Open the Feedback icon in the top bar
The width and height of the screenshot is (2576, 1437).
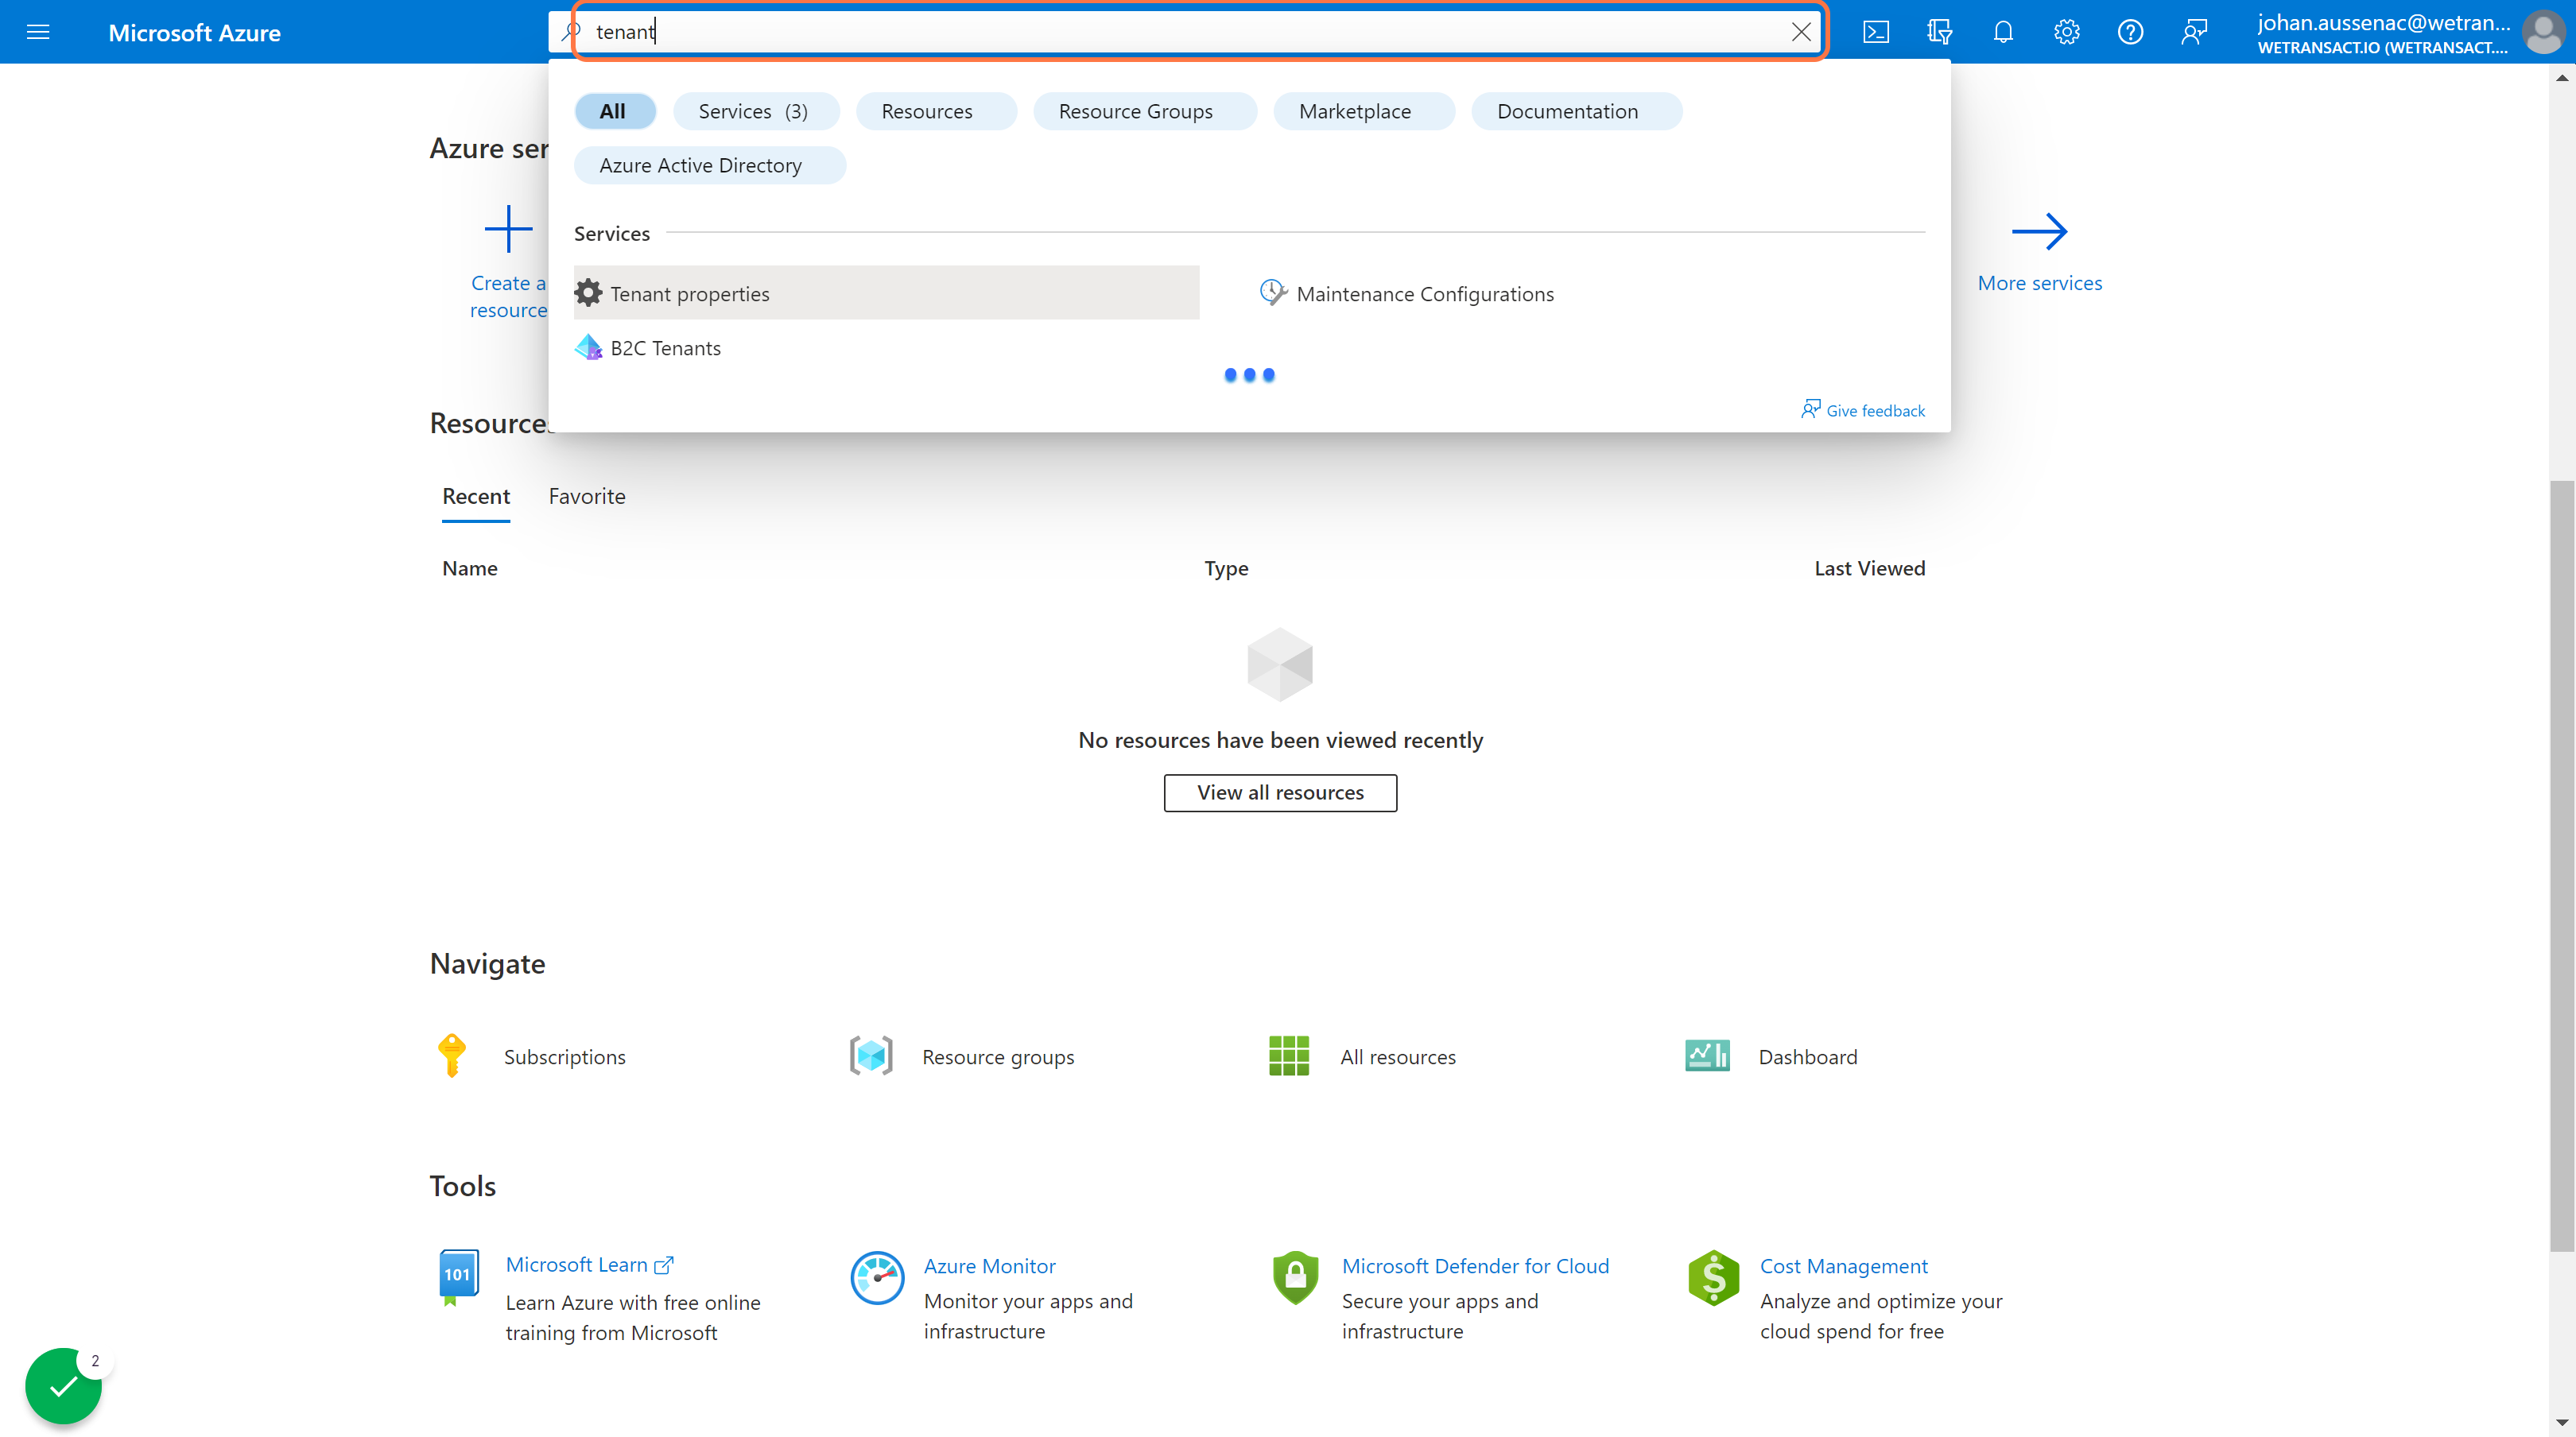(x=2194, y=32)
